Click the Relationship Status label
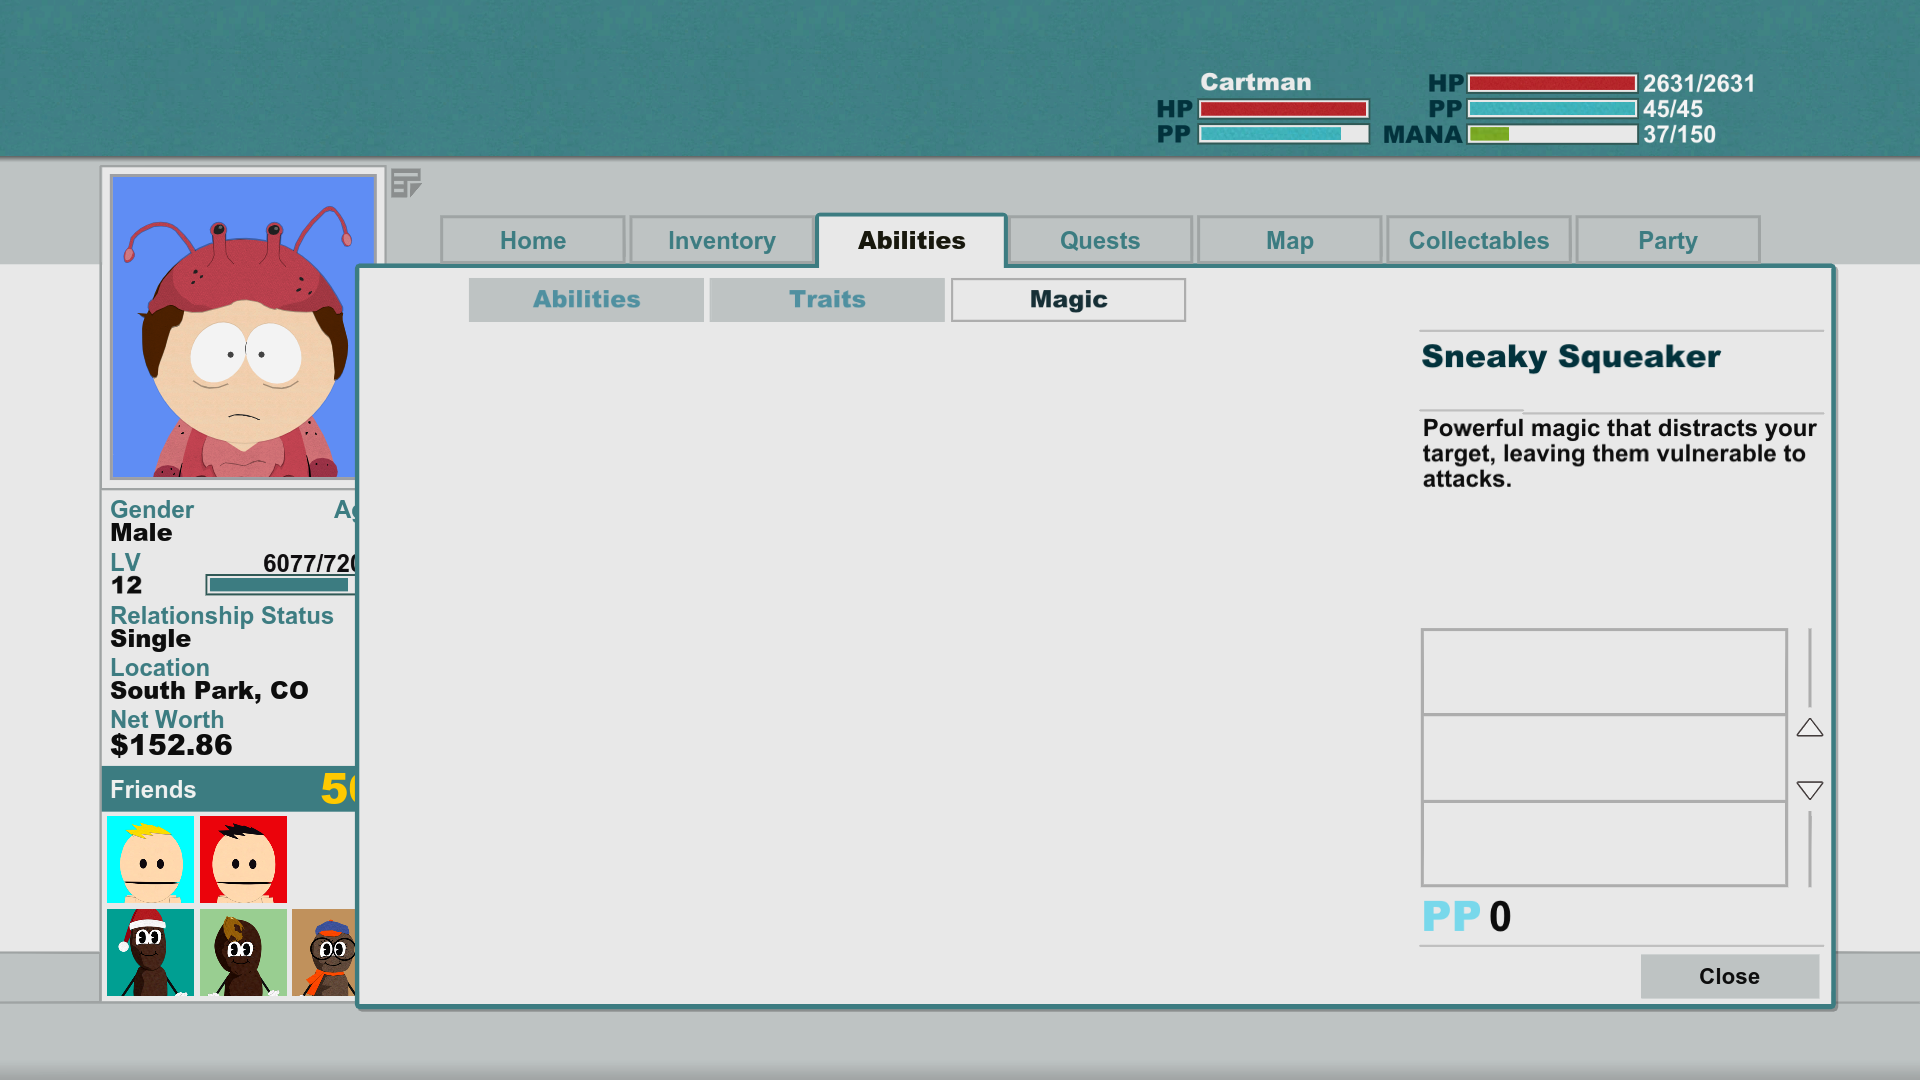The width and height of the screenshot is (1920, 1080). 222,616
